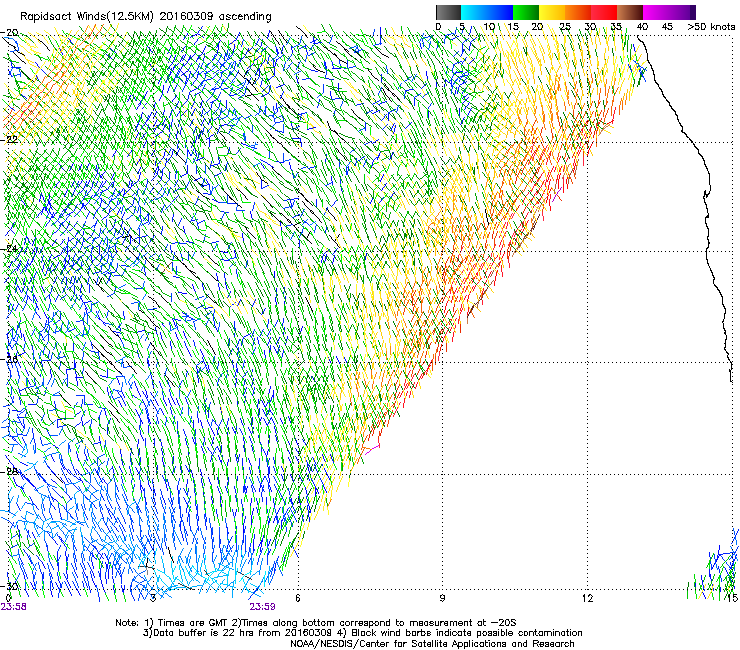Click the red 30-35 knots legend swatch
The height and width of the screenshot is (650, 740).
(604, 12)
